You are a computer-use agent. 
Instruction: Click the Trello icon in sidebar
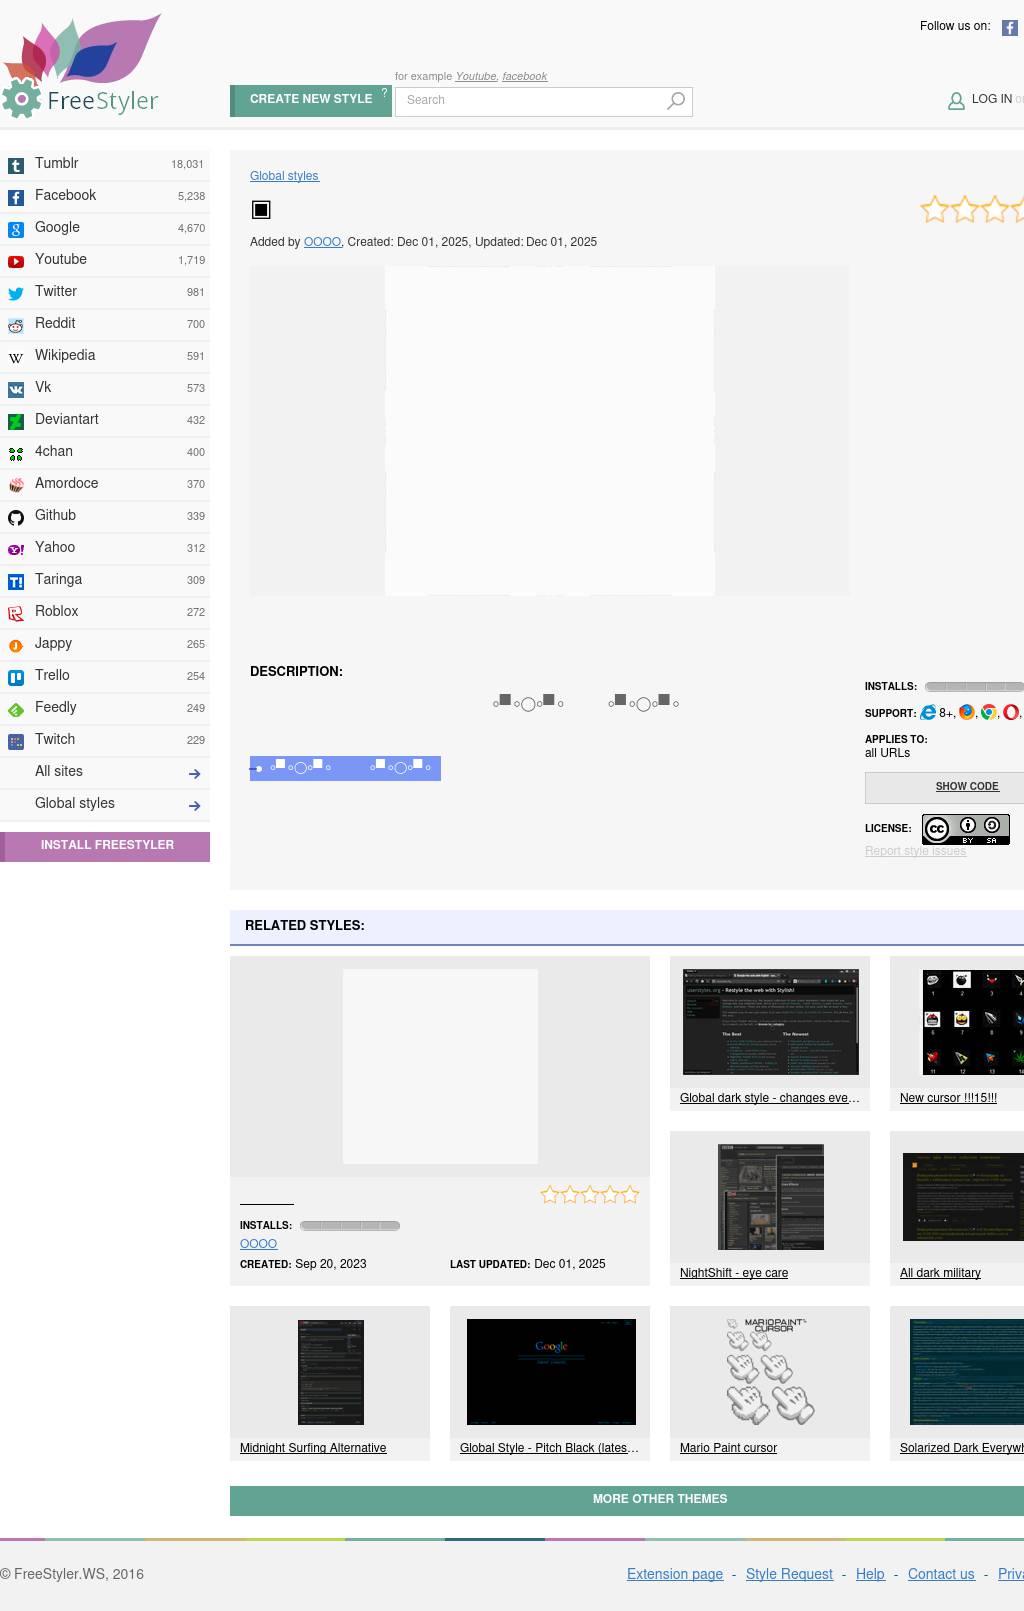(x=16, y=677)
